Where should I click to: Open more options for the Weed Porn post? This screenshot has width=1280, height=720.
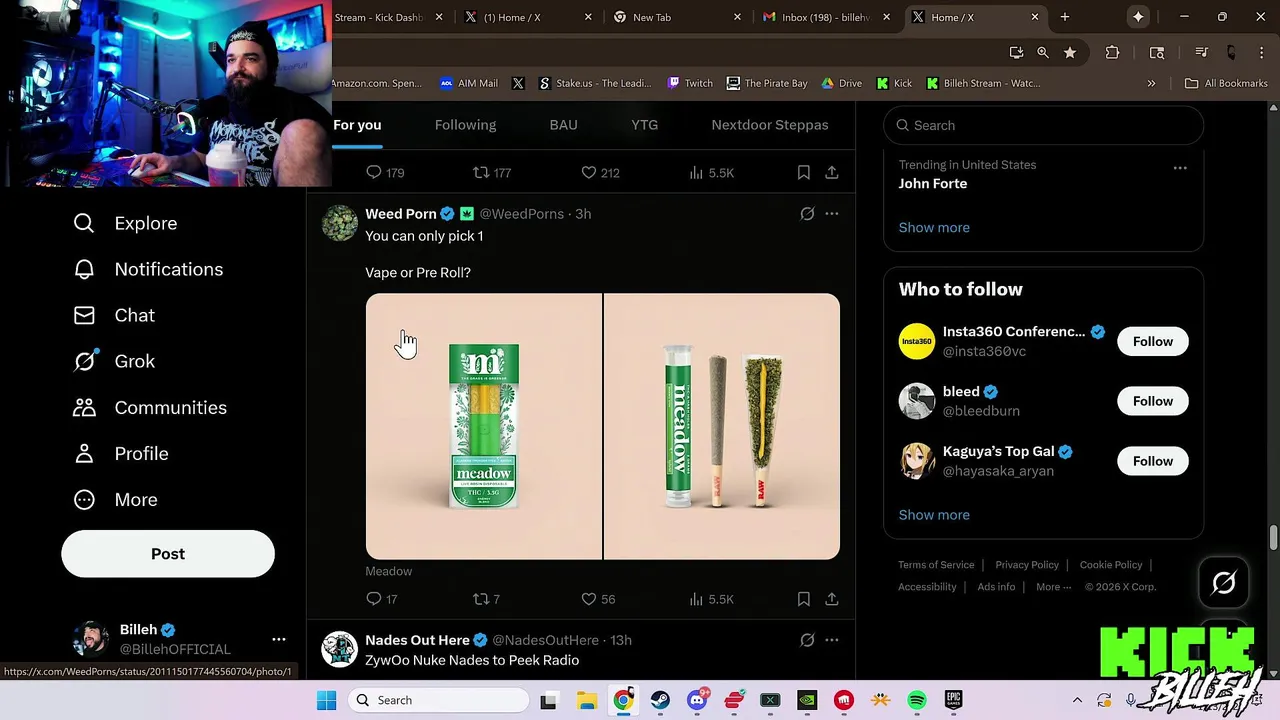(x=831, y=213)
